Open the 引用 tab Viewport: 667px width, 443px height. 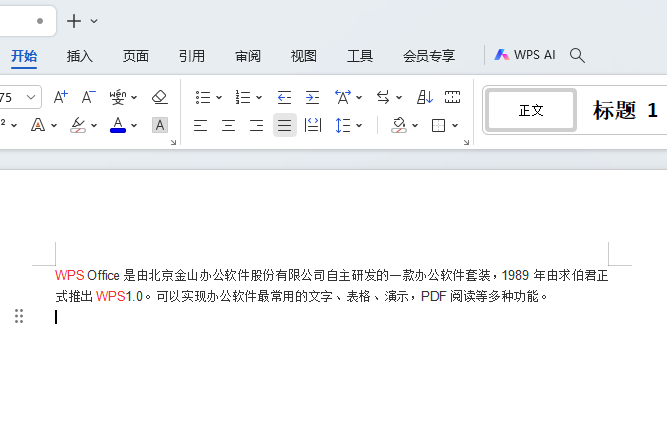click(x=191, y=56)
